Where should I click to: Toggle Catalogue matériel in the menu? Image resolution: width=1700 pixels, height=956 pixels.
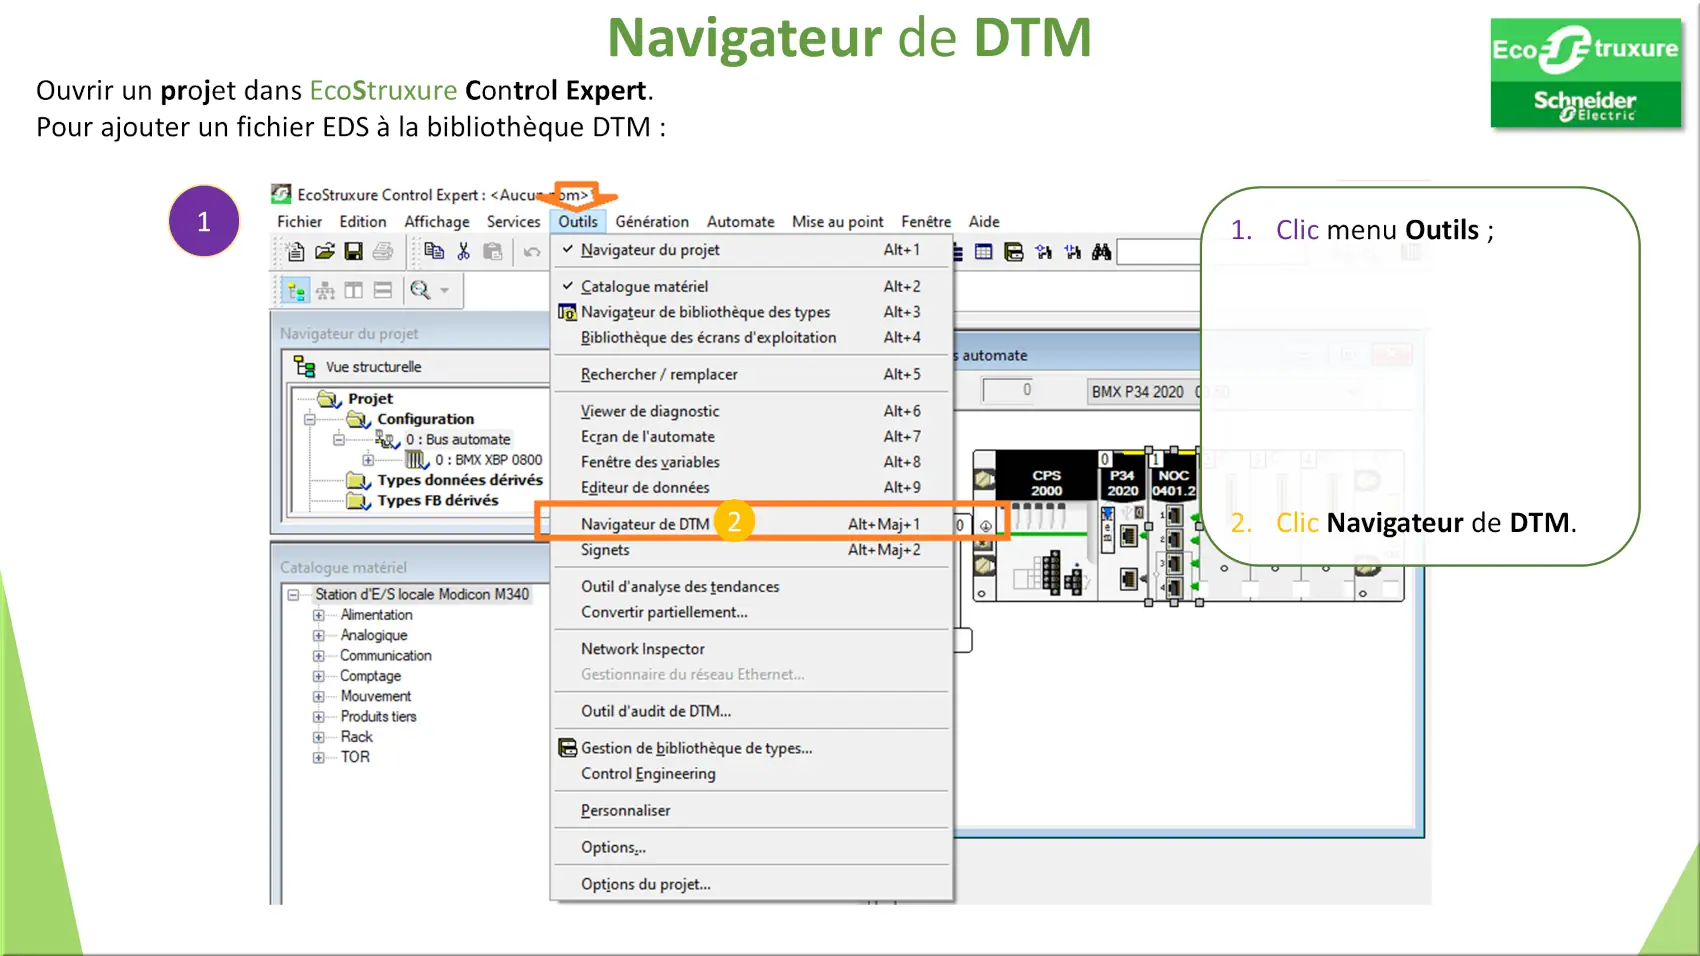[751, 286]
